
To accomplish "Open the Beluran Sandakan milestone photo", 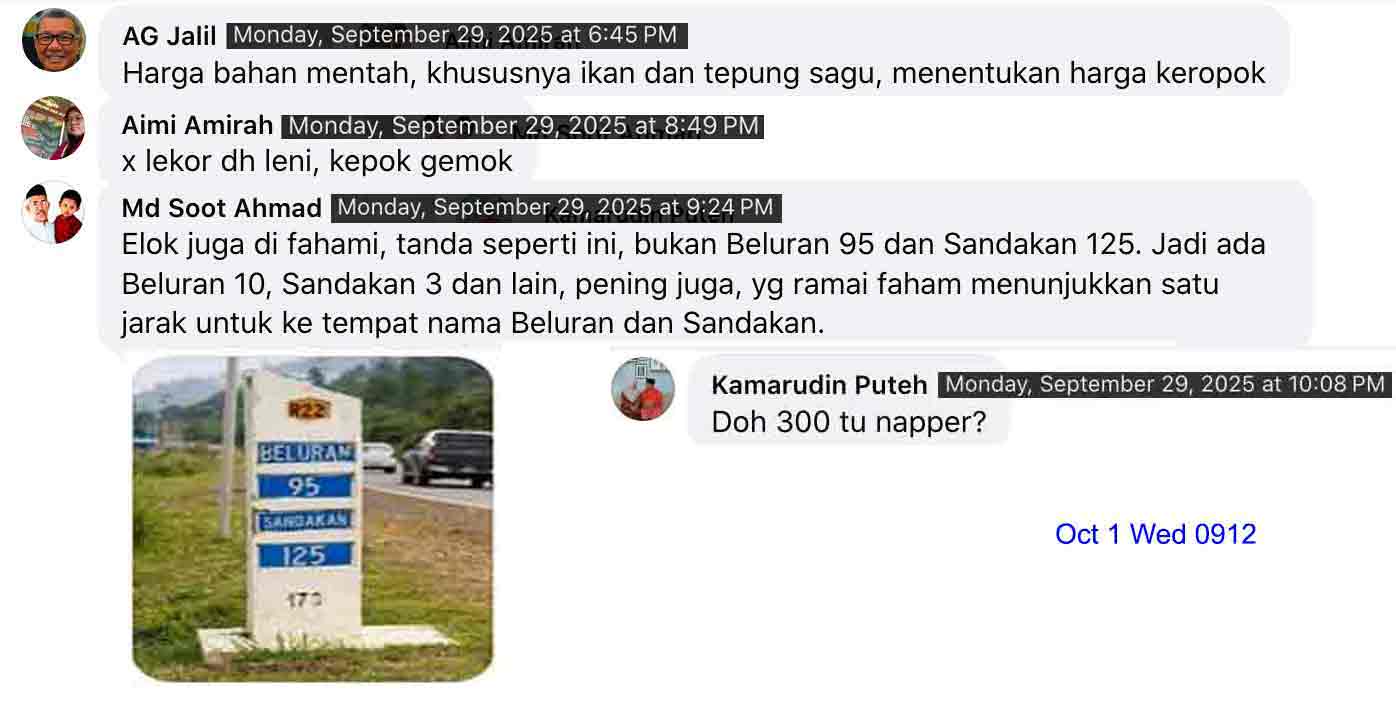I will pos(313,519).
